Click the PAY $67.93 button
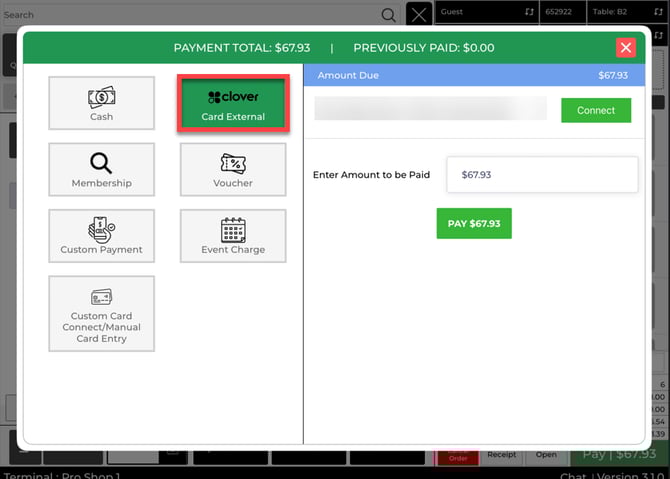The height and width of the screenshot is (479, 670). 474,223
